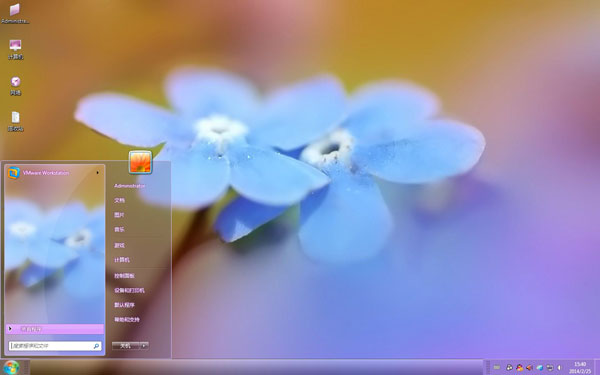Image resolution: width=600 pixels, height=375 pixels.
Task: Open 帮助和支持 in Start menu
Action: click(127, 320)
